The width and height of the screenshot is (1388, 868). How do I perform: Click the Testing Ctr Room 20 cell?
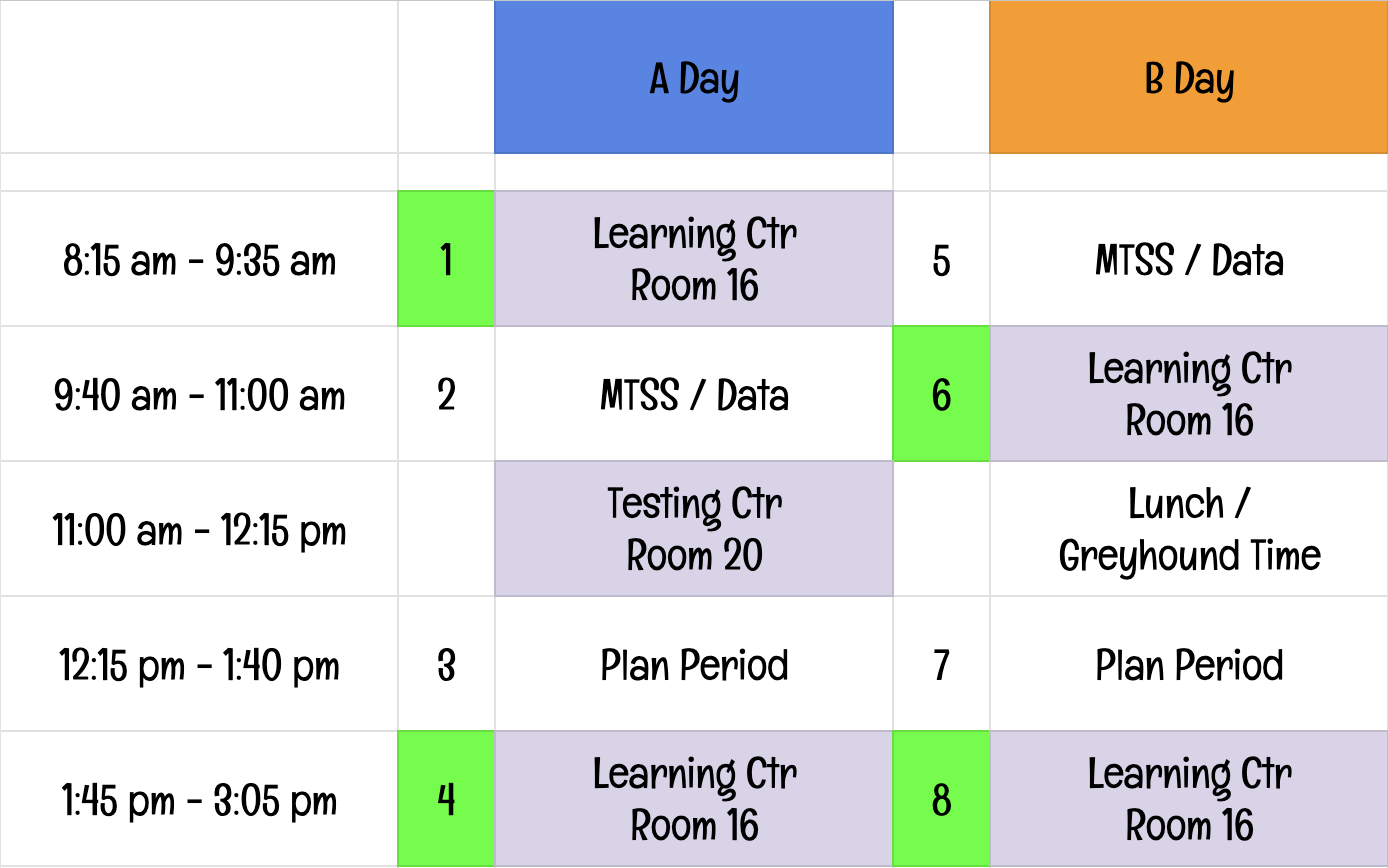click(693, 529)
